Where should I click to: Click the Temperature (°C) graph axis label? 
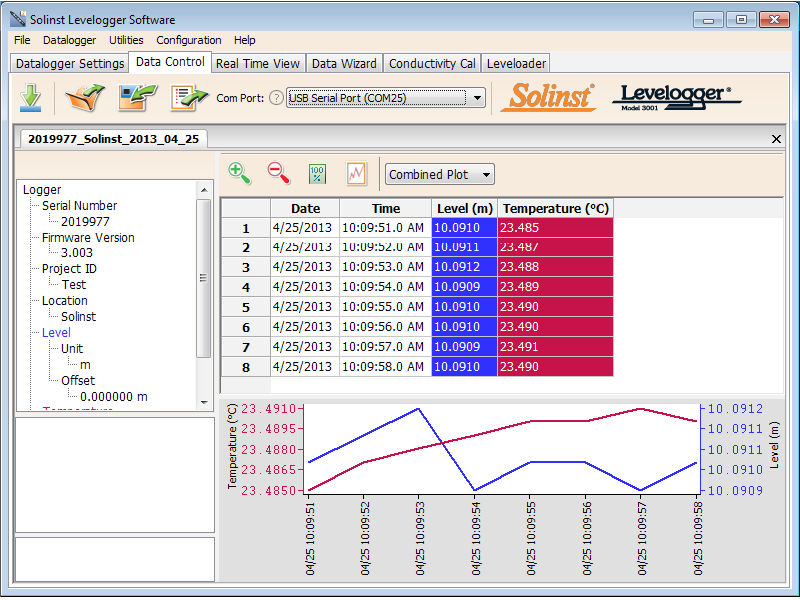[232, 446]
